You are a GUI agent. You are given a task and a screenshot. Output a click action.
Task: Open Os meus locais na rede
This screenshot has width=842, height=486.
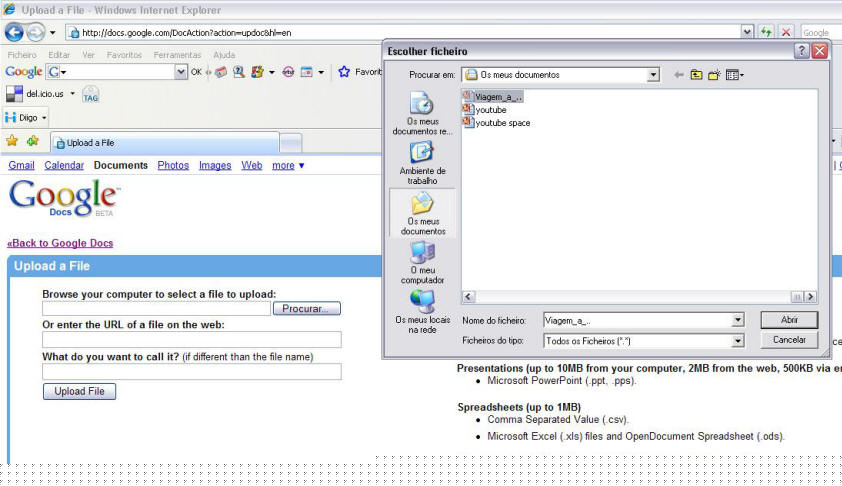tap(423, 312)
